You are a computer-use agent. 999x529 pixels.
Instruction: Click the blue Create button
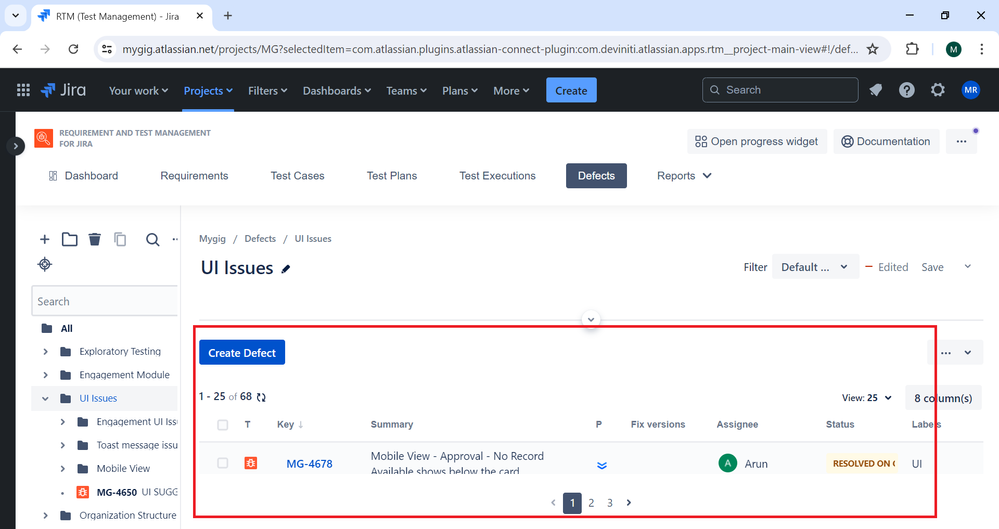571,91
